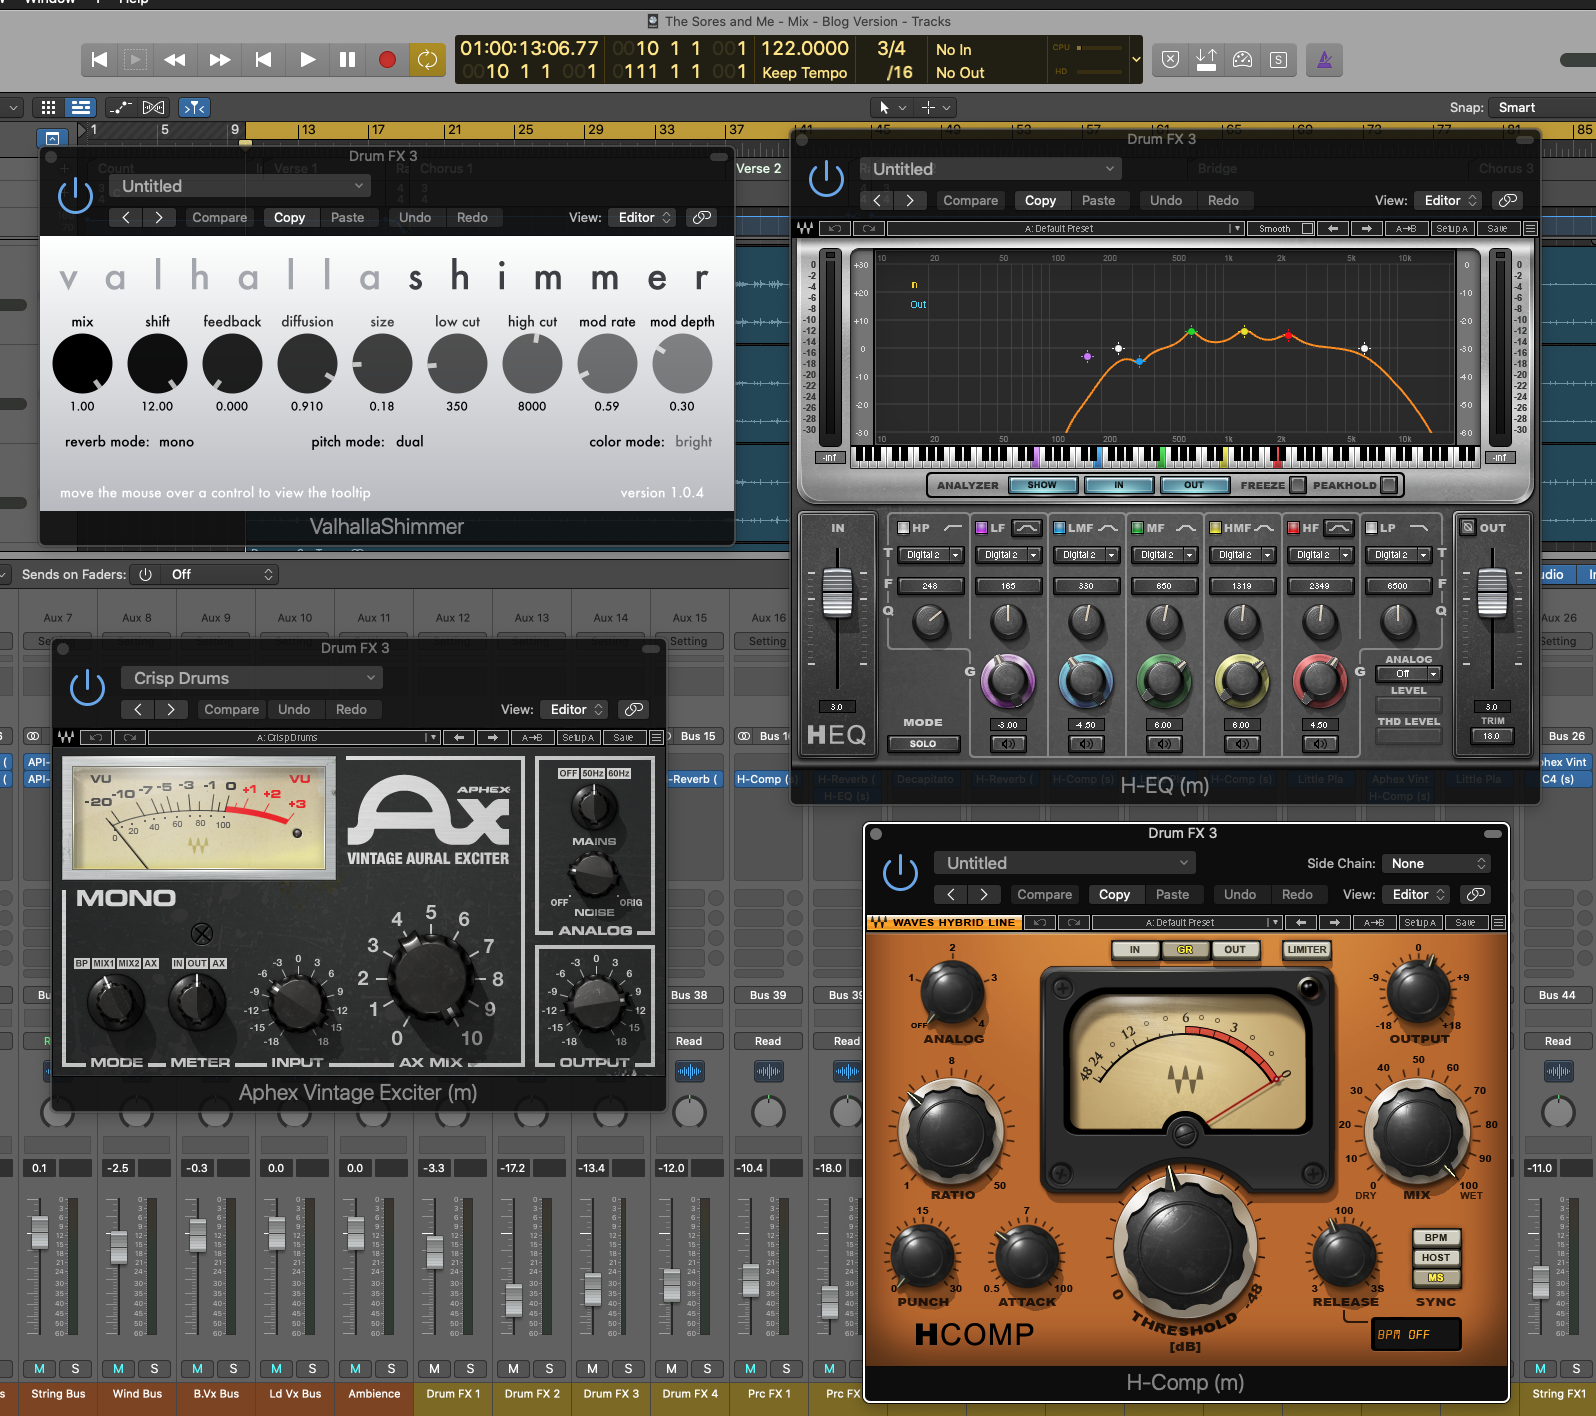The height and width of the screenshot is (1416, 1596).
Task: Click H-EQ next preset arrow in Waves bar
Action: pyautogui.click(x=1366, y=228)
